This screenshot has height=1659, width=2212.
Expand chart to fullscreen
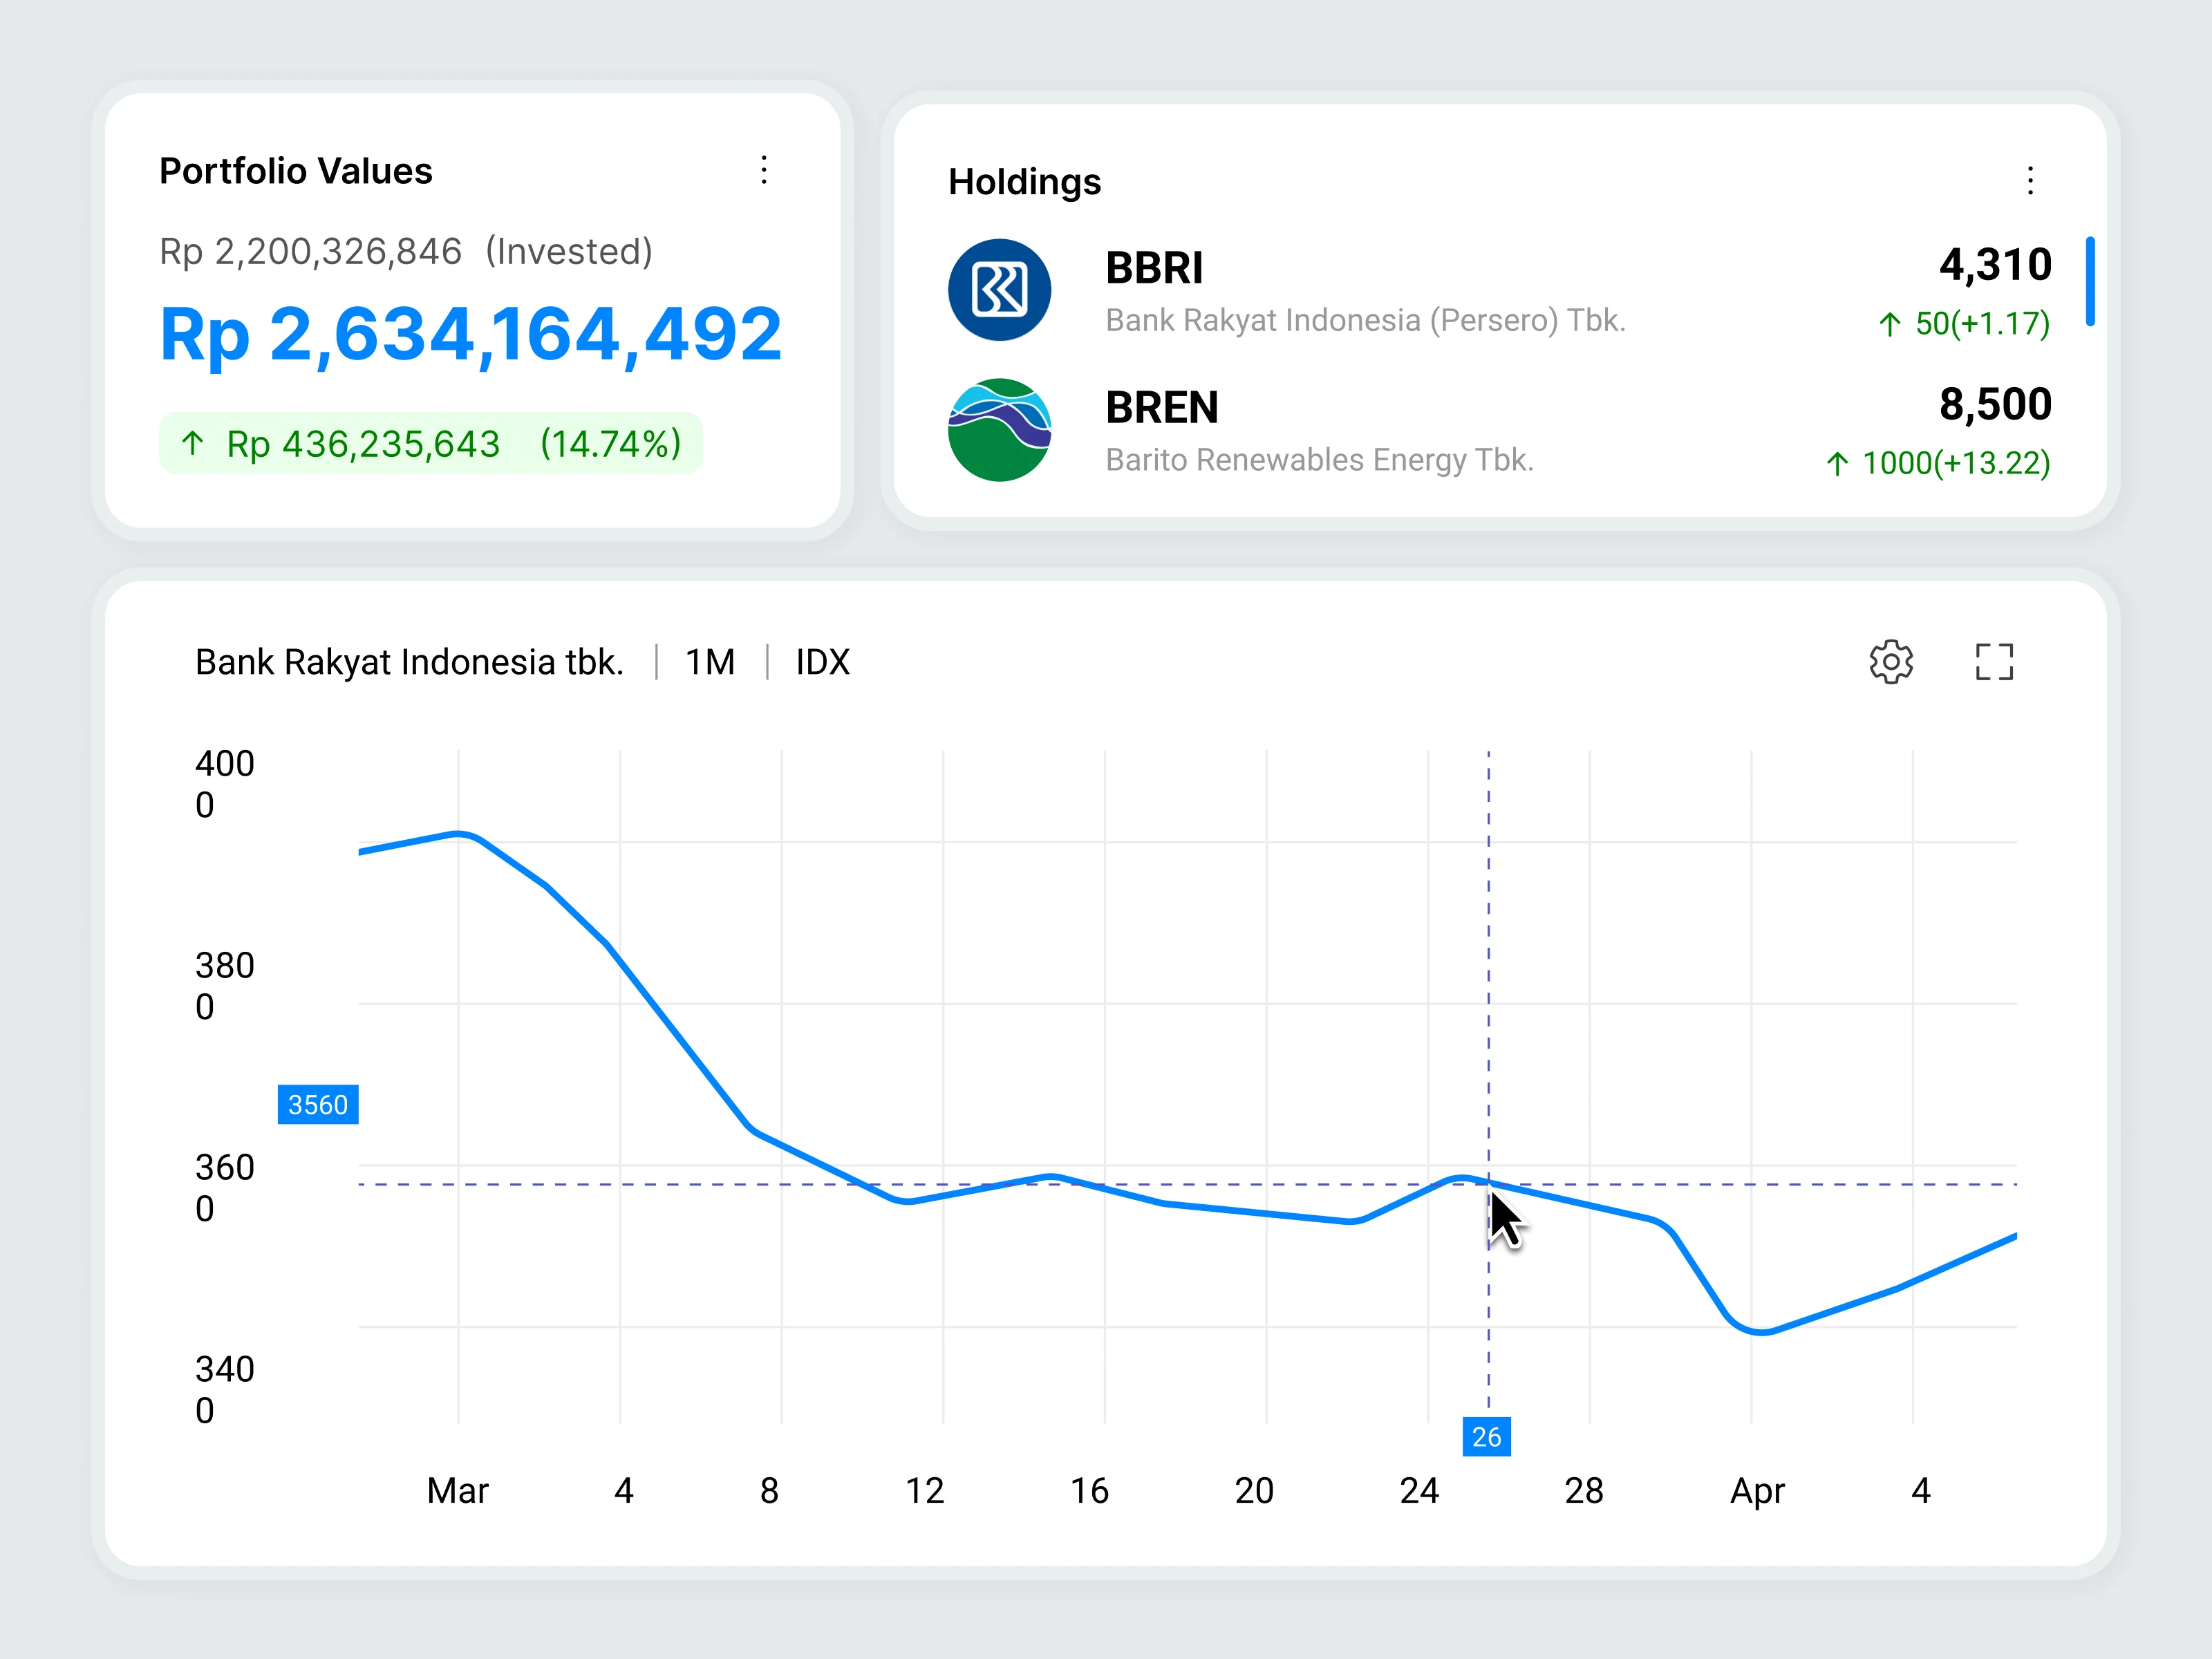coord(1994,662)
